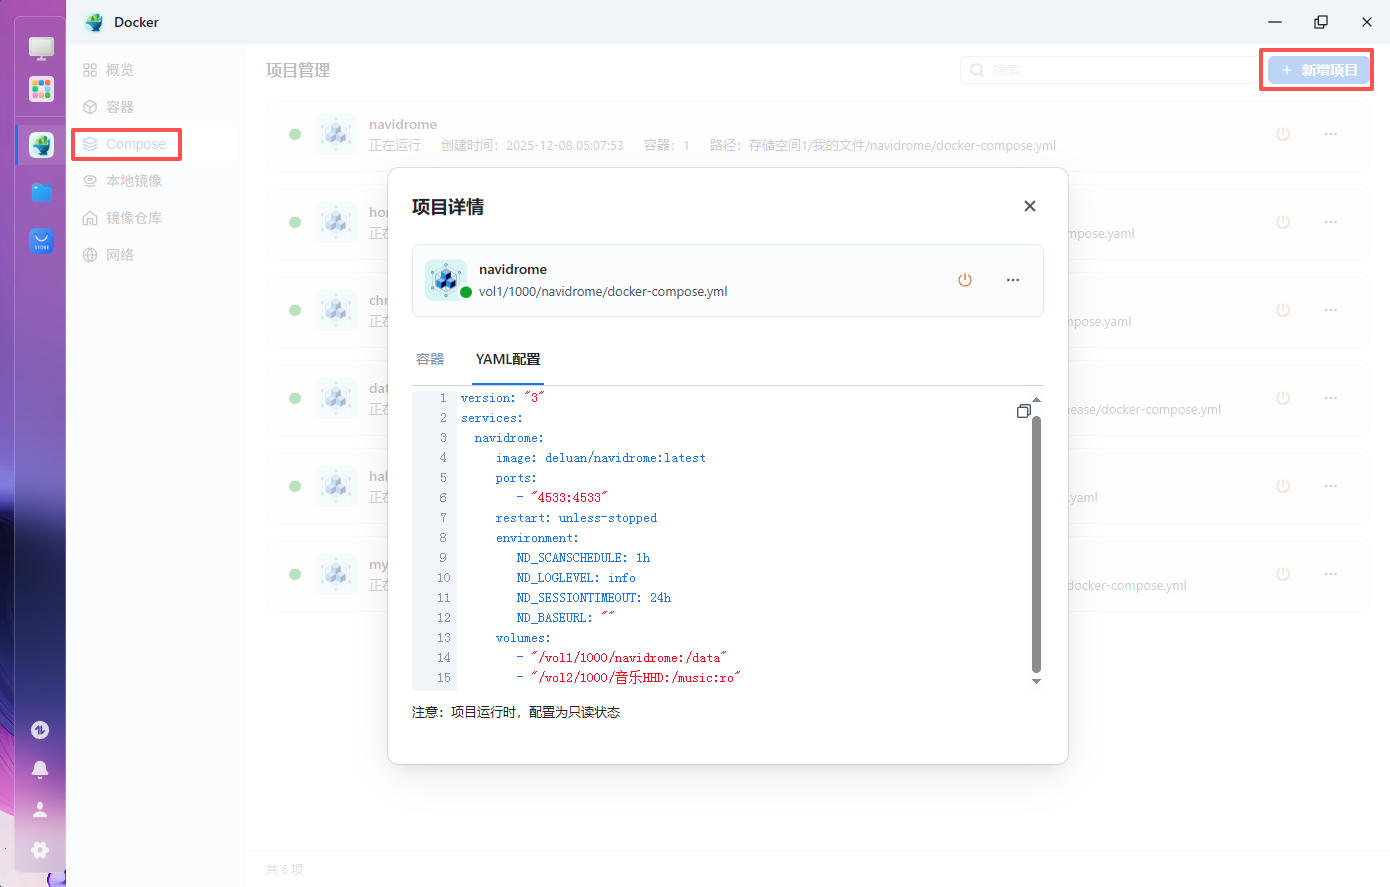Open the more actions menu on second project row

point(1331,222)
